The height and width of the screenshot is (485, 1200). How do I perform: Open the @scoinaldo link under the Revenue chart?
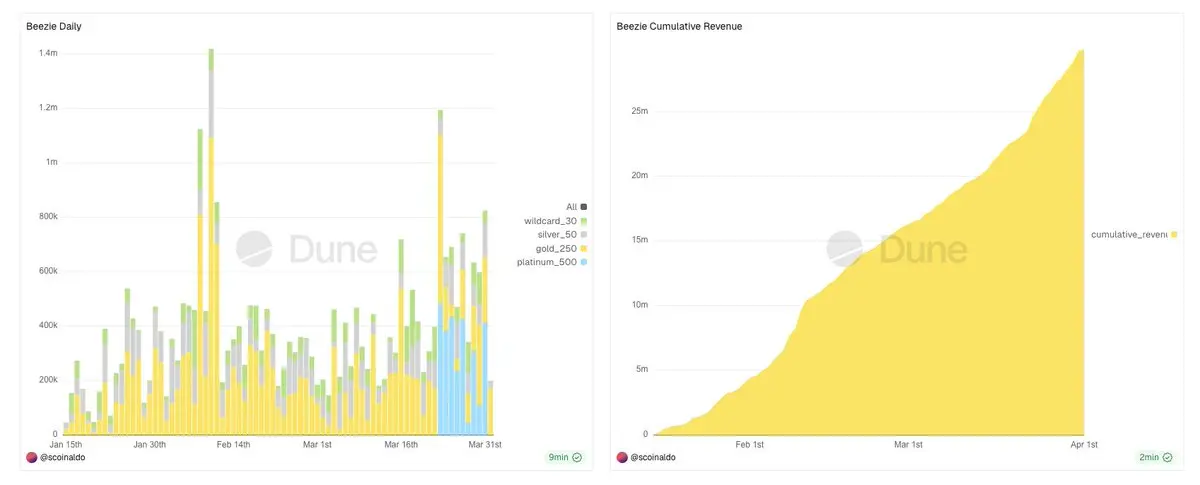coord(650,457)
